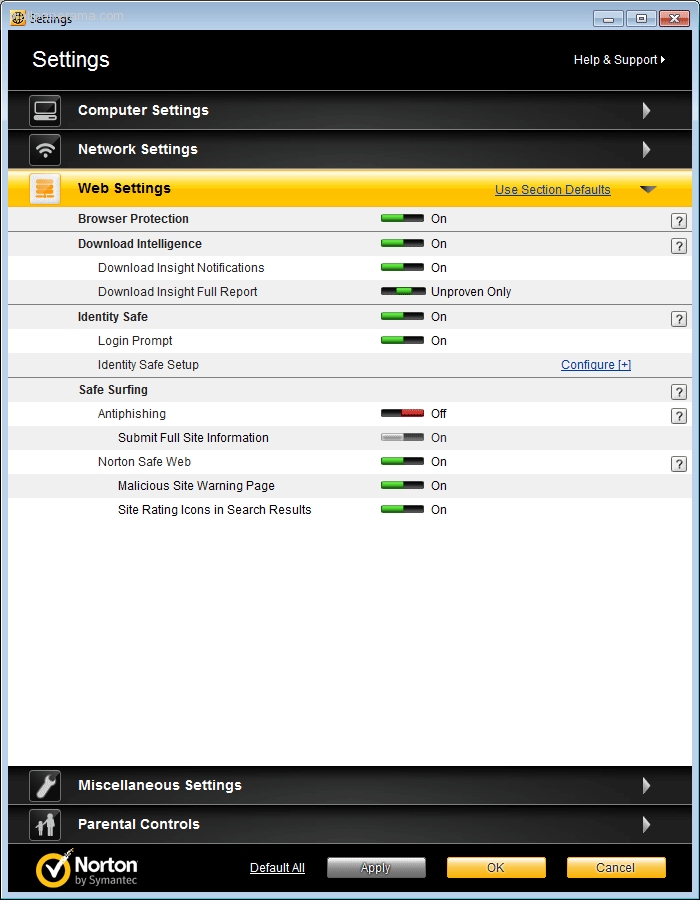Click Browser Protection label
Viewport: 700px width, 900px height.
coord(133,219)
